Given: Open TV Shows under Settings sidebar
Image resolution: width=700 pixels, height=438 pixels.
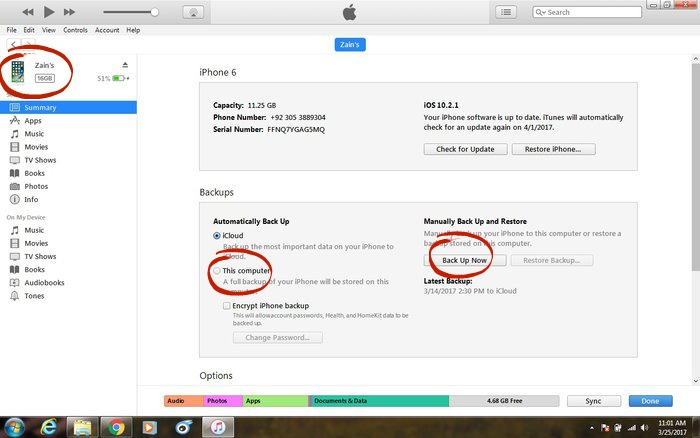Looking at the screenshot, I should point(40,160).
